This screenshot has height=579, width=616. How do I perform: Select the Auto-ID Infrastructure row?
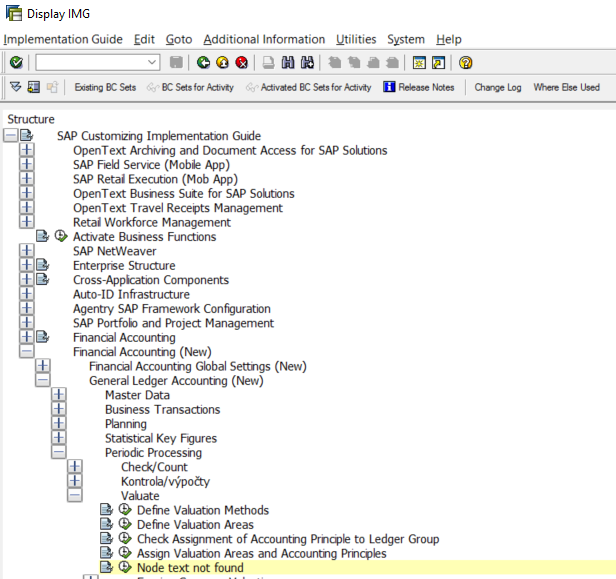click(131, 294)
